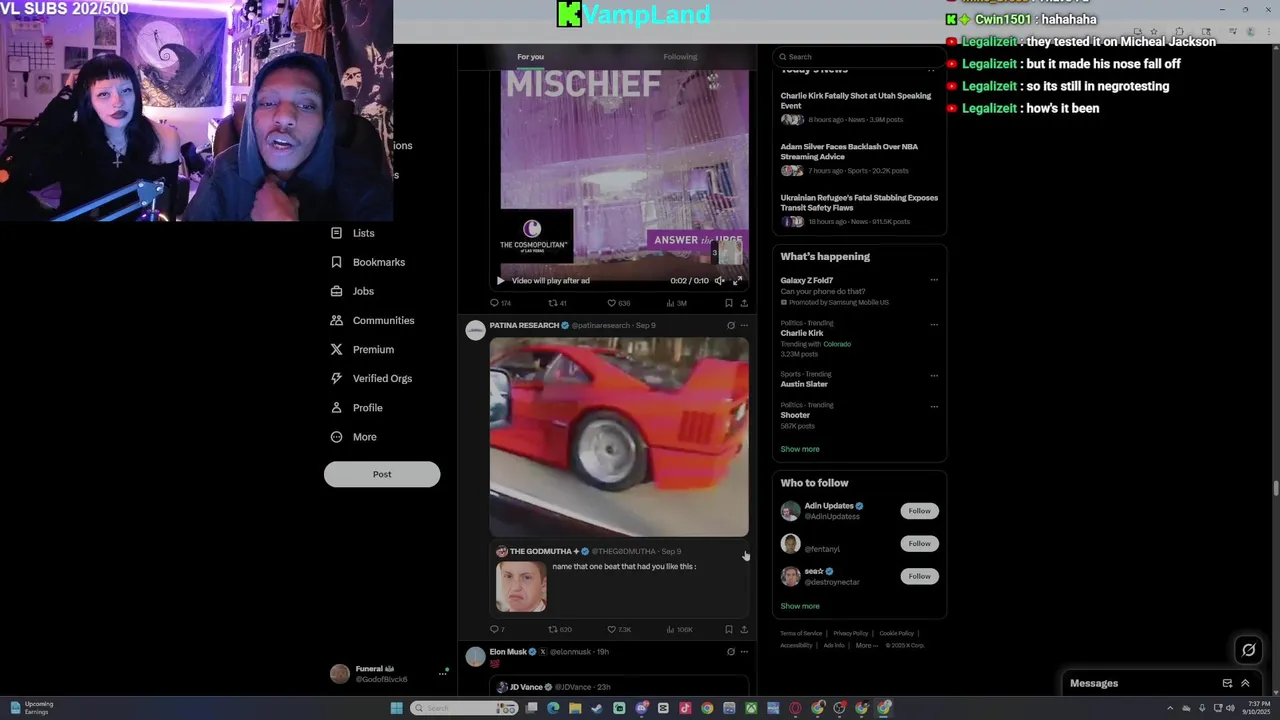
Task: Go to Communities in the sidebar
Action: click(x=372, y=320)
